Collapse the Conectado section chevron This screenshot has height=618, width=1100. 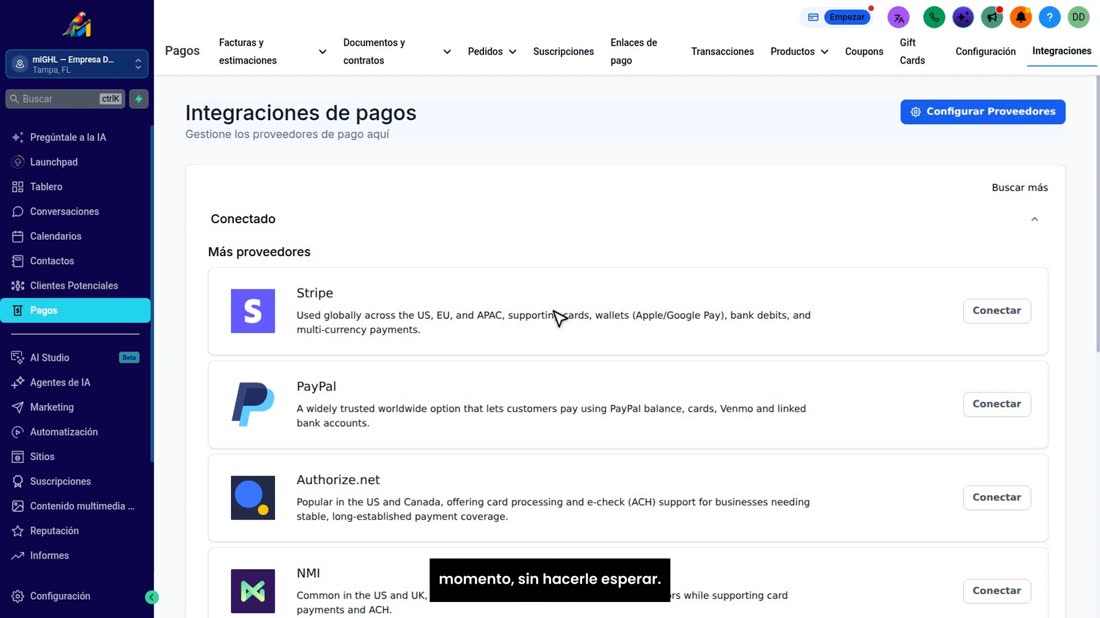[x=1034, y=220]
